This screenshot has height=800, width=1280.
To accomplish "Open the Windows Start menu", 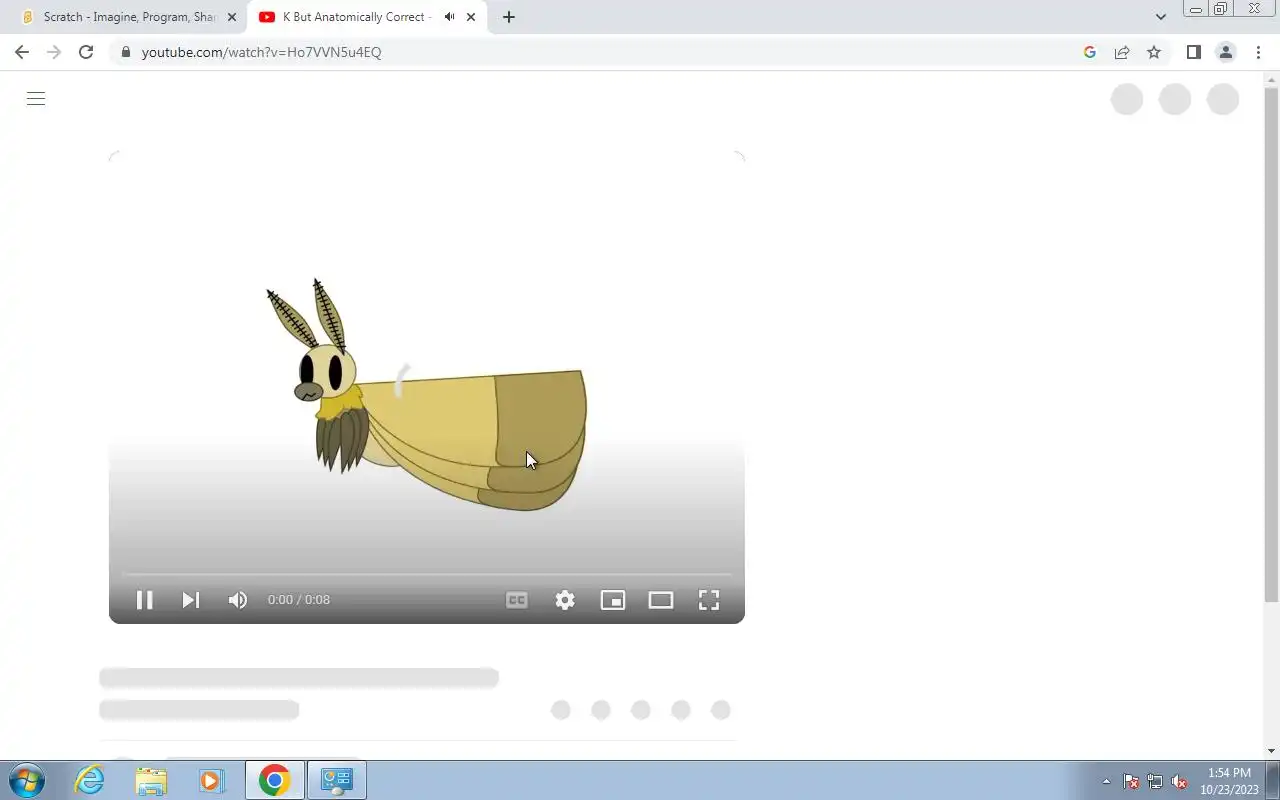I will pyautogui.click(x=25, y=780).
